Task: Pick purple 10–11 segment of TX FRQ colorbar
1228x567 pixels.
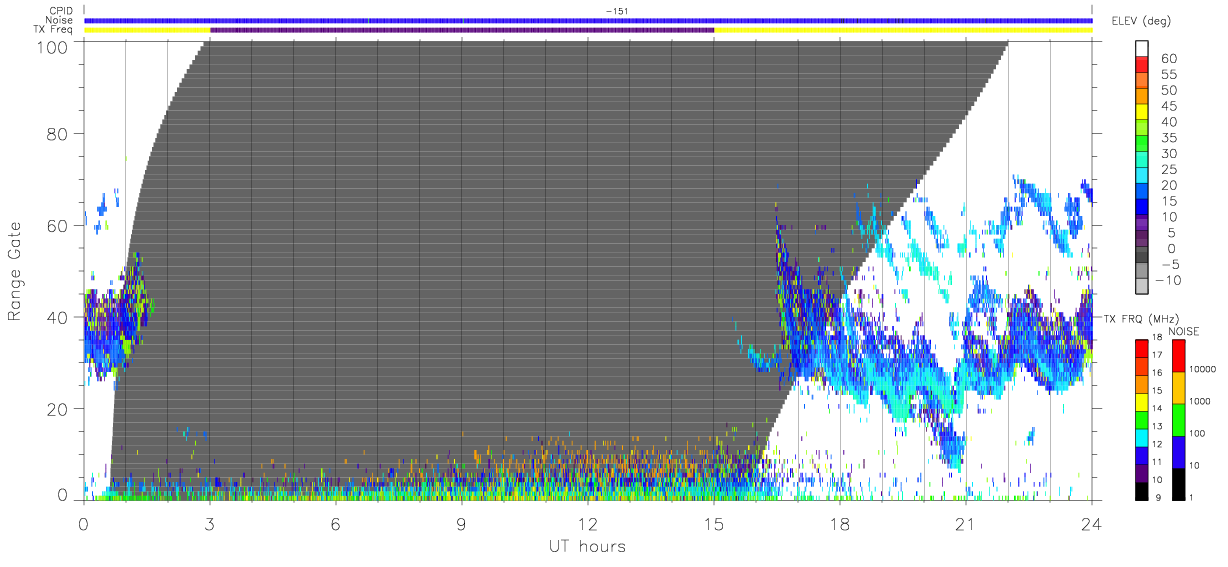Action: pyautogui.click(x=1142, y=471)
